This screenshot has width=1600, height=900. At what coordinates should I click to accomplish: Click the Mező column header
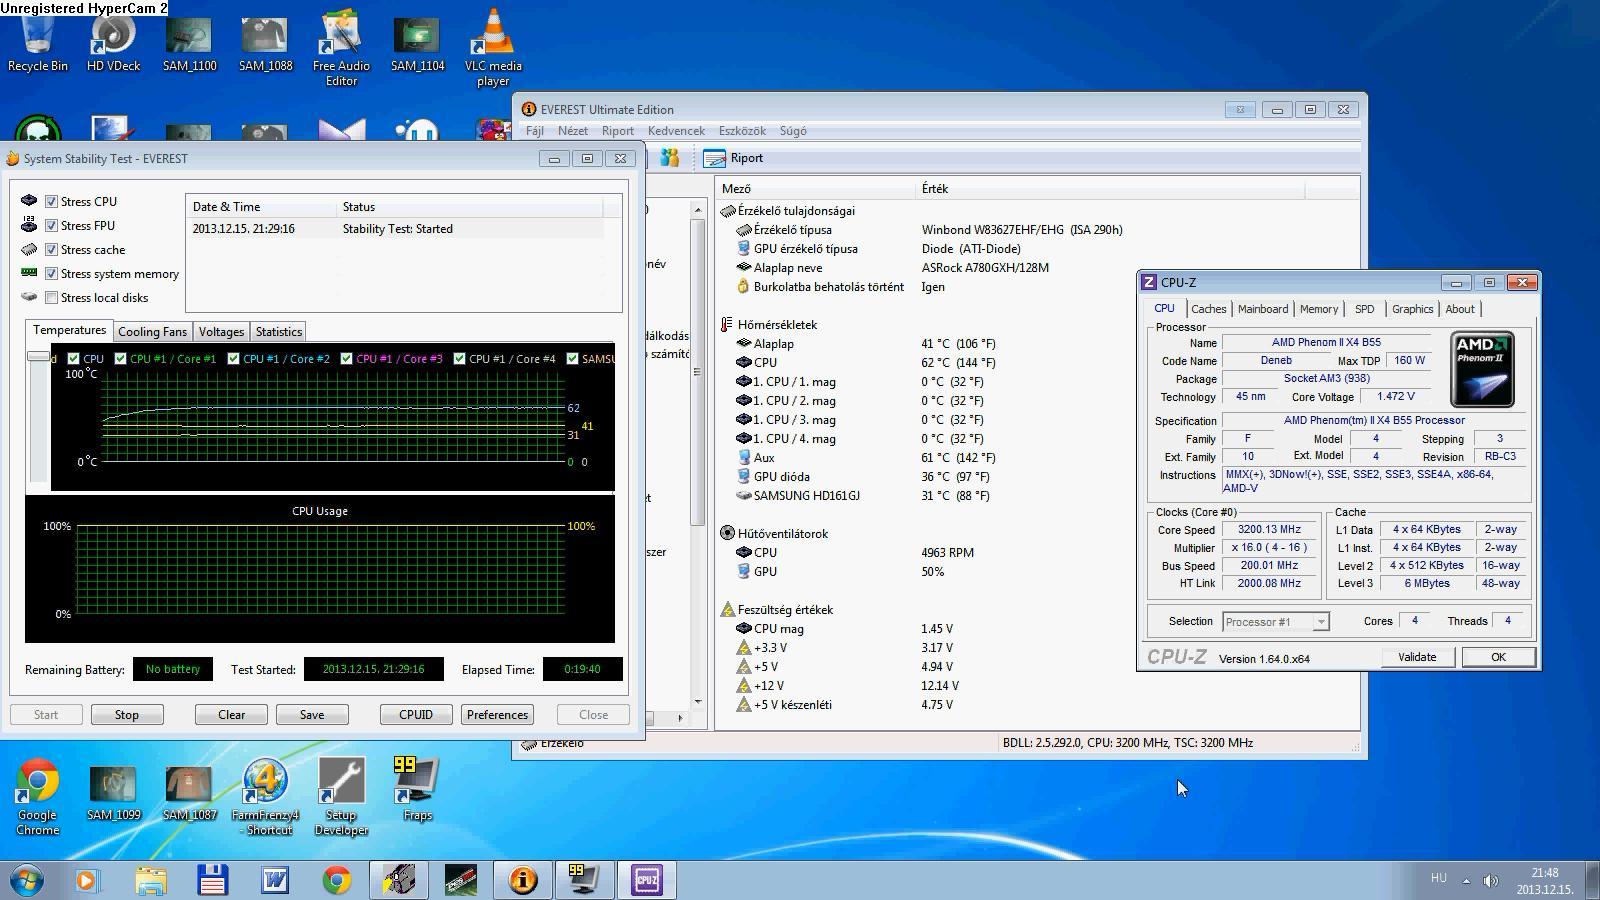tap(816, 188)
